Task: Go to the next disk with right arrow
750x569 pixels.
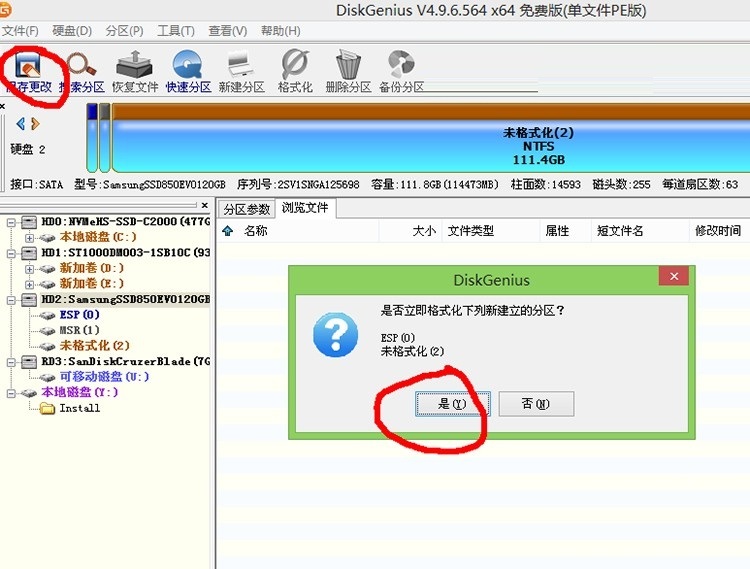Action: (34, 124)
